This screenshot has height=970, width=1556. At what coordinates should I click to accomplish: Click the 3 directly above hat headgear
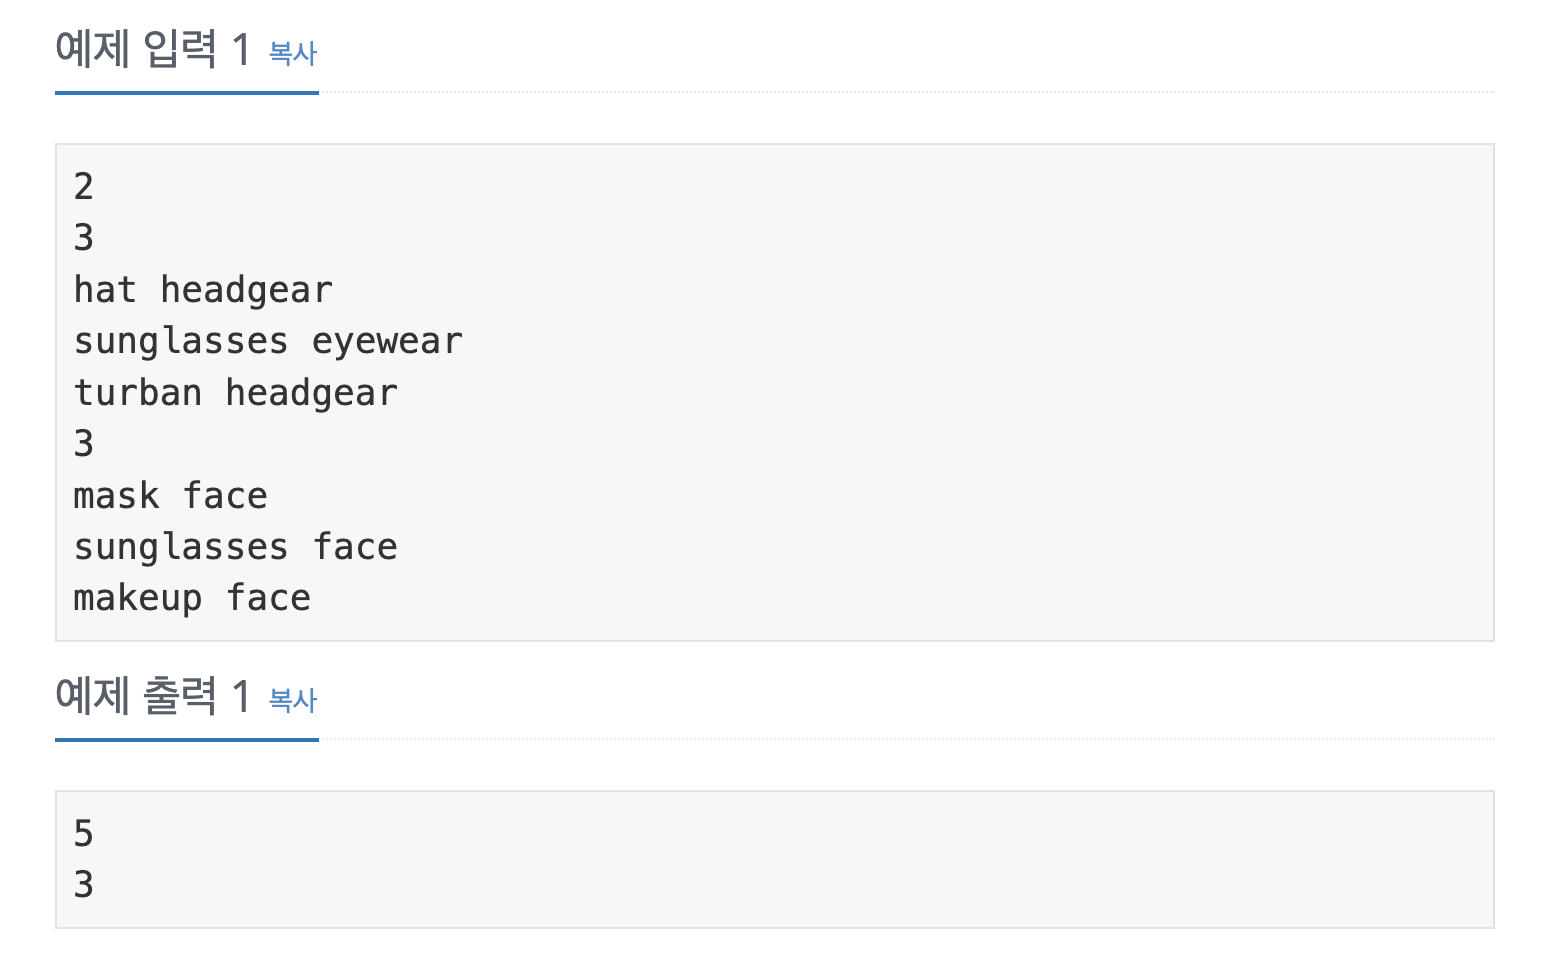pos(84,238)
